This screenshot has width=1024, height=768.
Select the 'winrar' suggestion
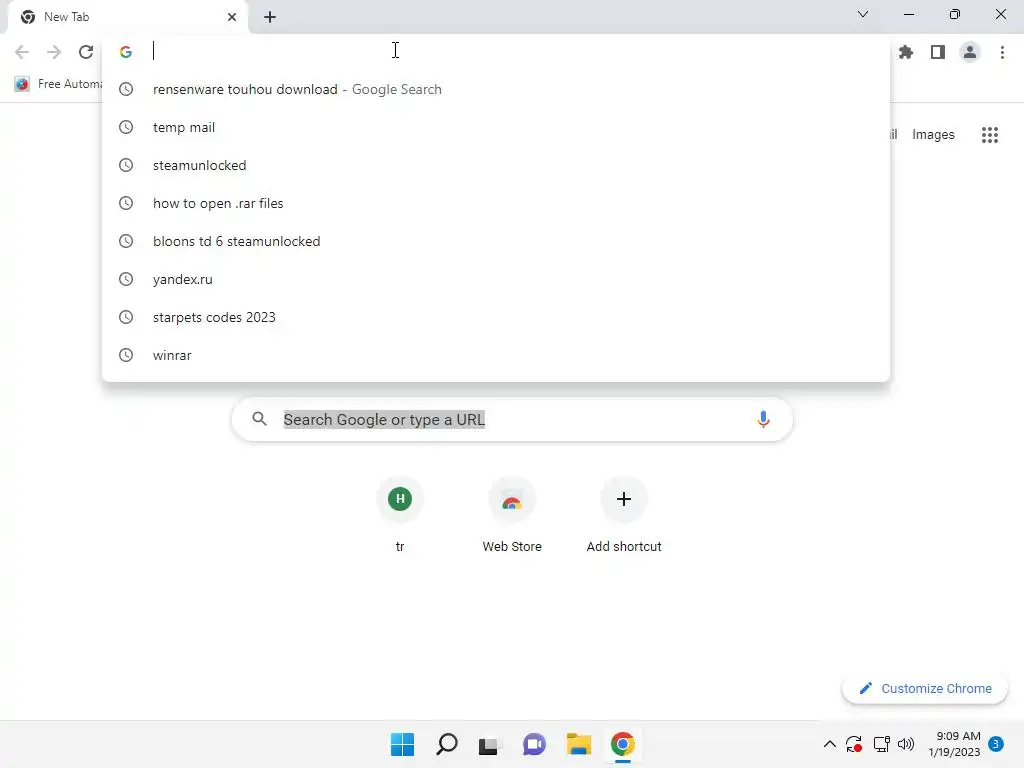(496, 355)
